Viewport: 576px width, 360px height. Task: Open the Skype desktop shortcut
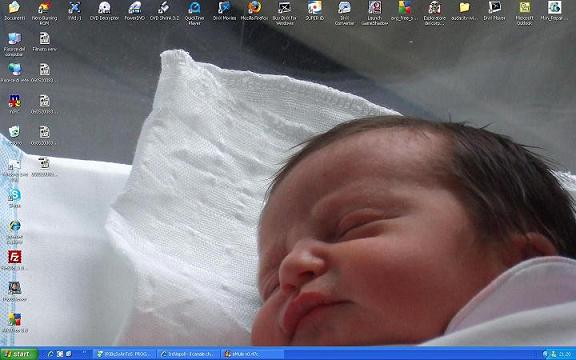coord(15,198)
